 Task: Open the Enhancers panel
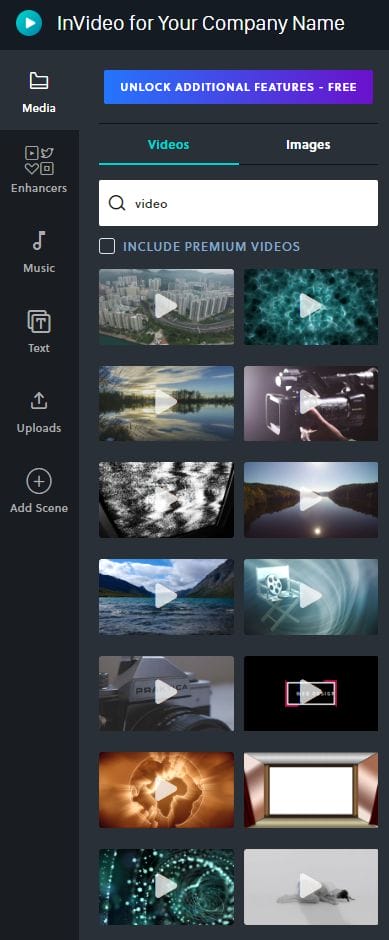coord(39,170)
